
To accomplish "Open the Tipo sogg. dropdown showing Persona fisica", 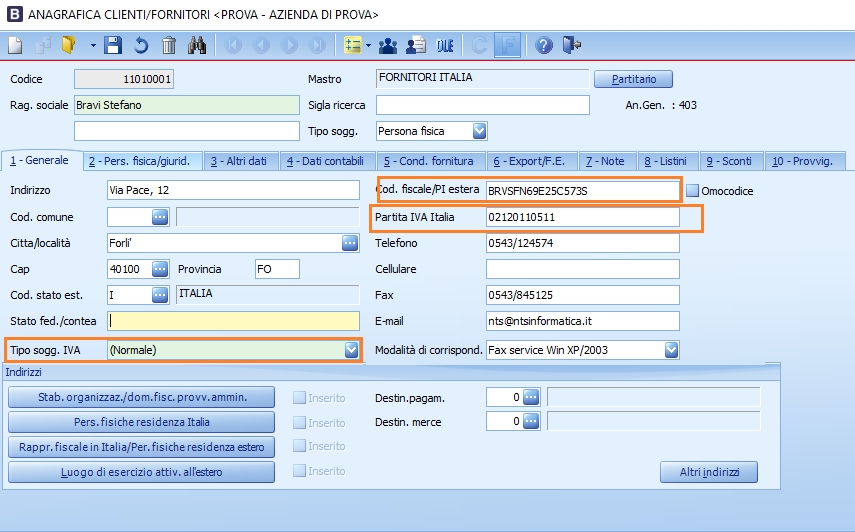I will point(479,131).
